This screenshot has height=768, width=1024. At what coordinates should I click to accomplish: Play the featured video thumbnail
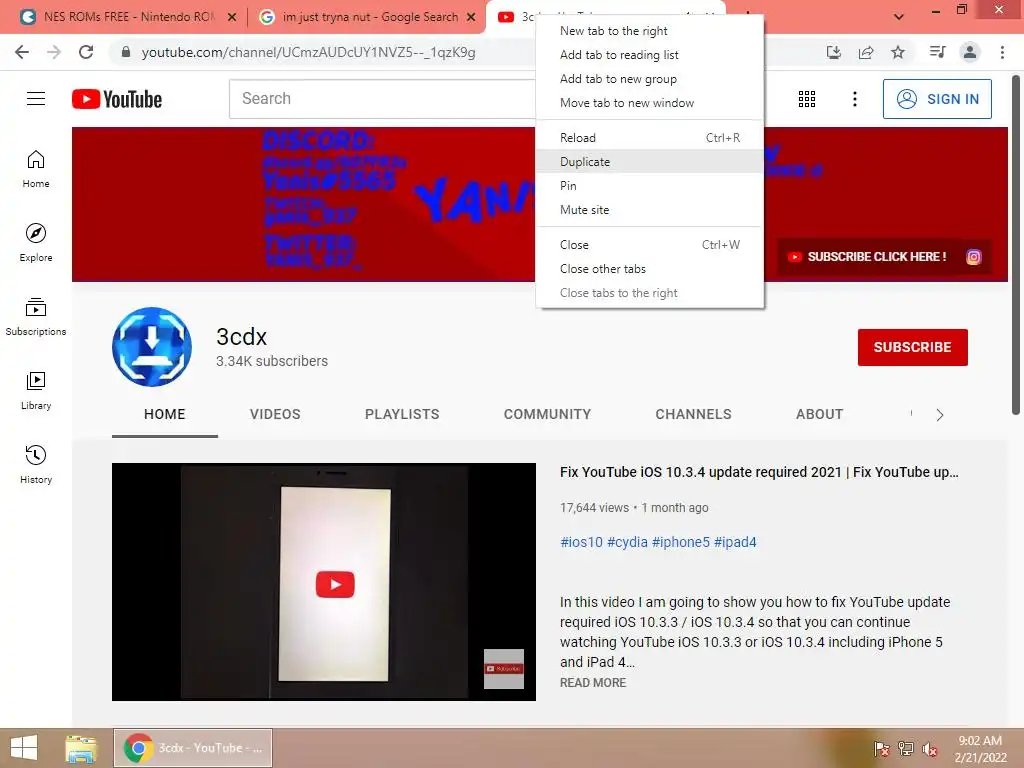[x=324, y=582]
